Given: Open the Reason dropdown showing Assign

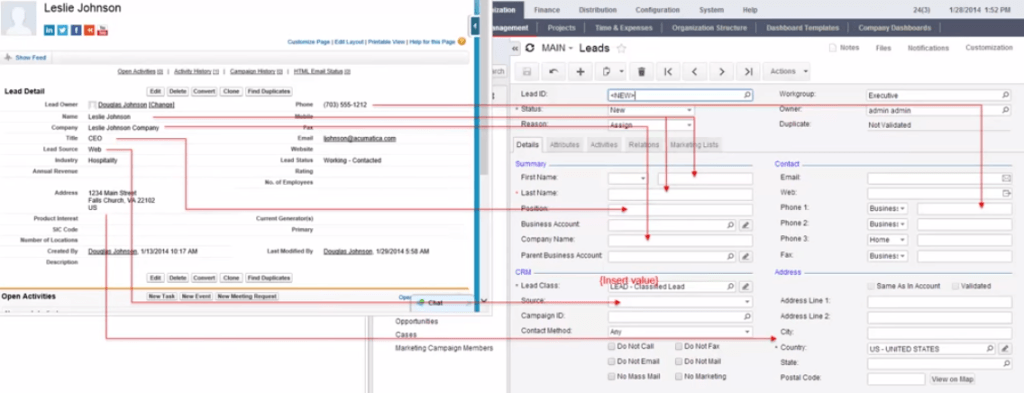Looking at the screenshot, I should pyautogui.click(x=650, y=125).
